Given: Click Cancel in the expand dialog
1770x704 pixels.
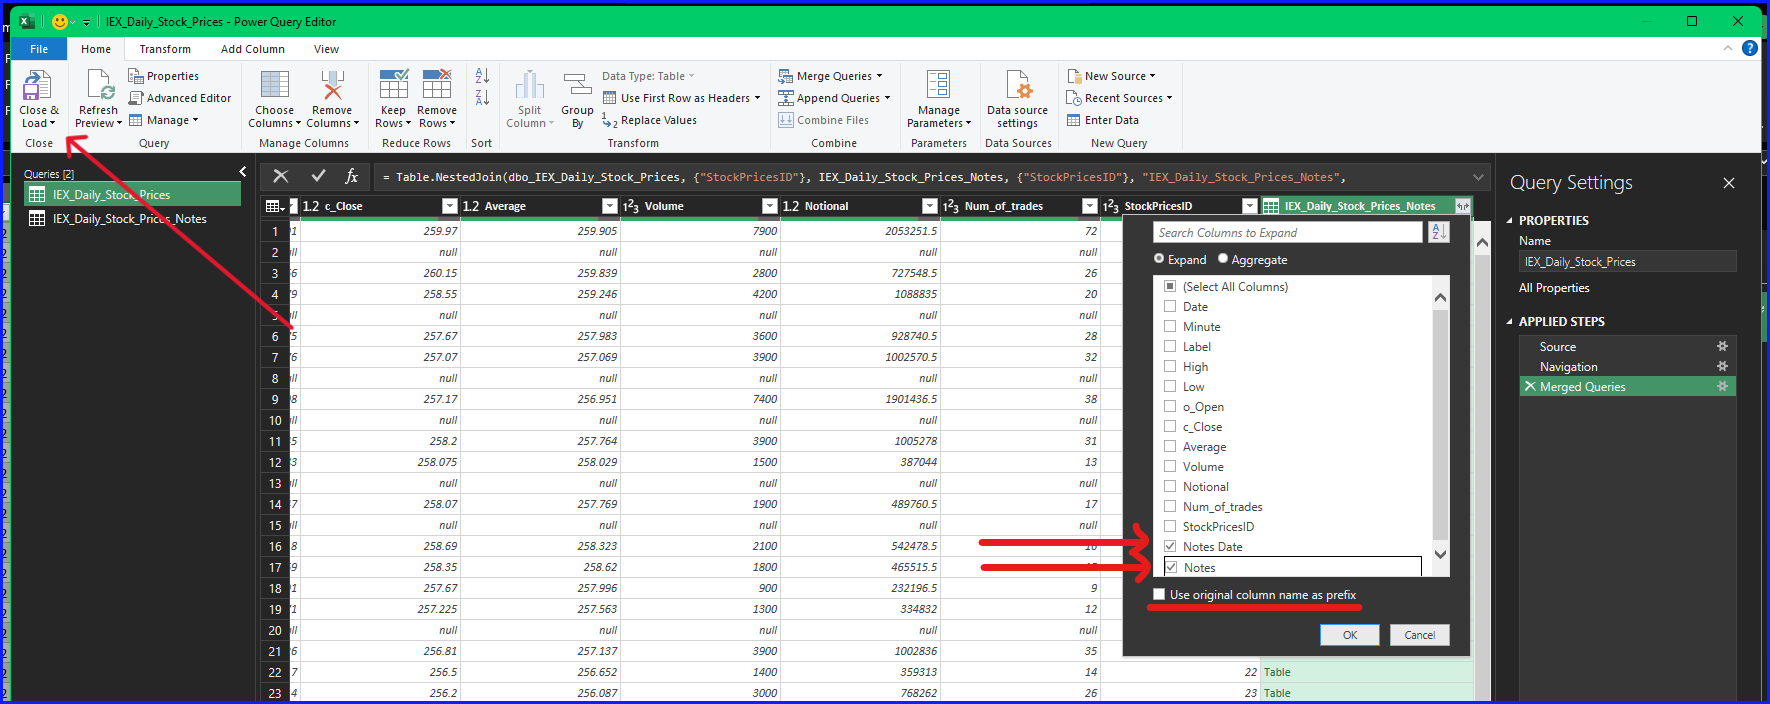Looking at the screenshot, I should [1420, 635].
